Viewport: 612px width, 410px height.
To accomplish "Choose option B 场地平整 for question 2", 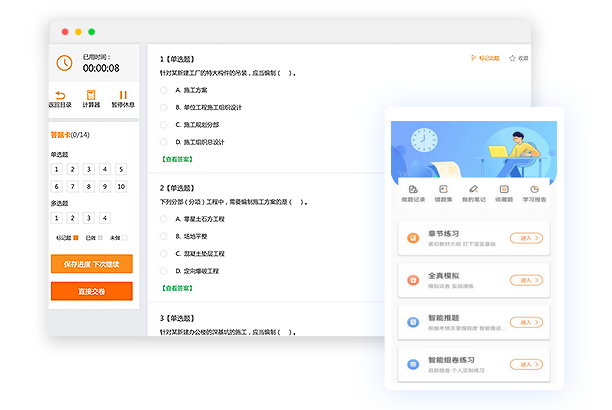I will pyautogui.click(x=164, y=236).
